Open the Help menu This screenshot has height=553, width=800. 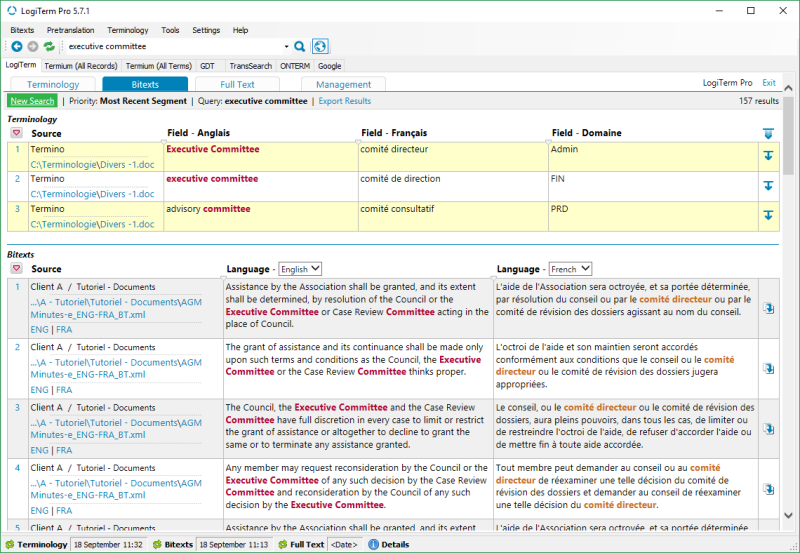tap(240, 30)
